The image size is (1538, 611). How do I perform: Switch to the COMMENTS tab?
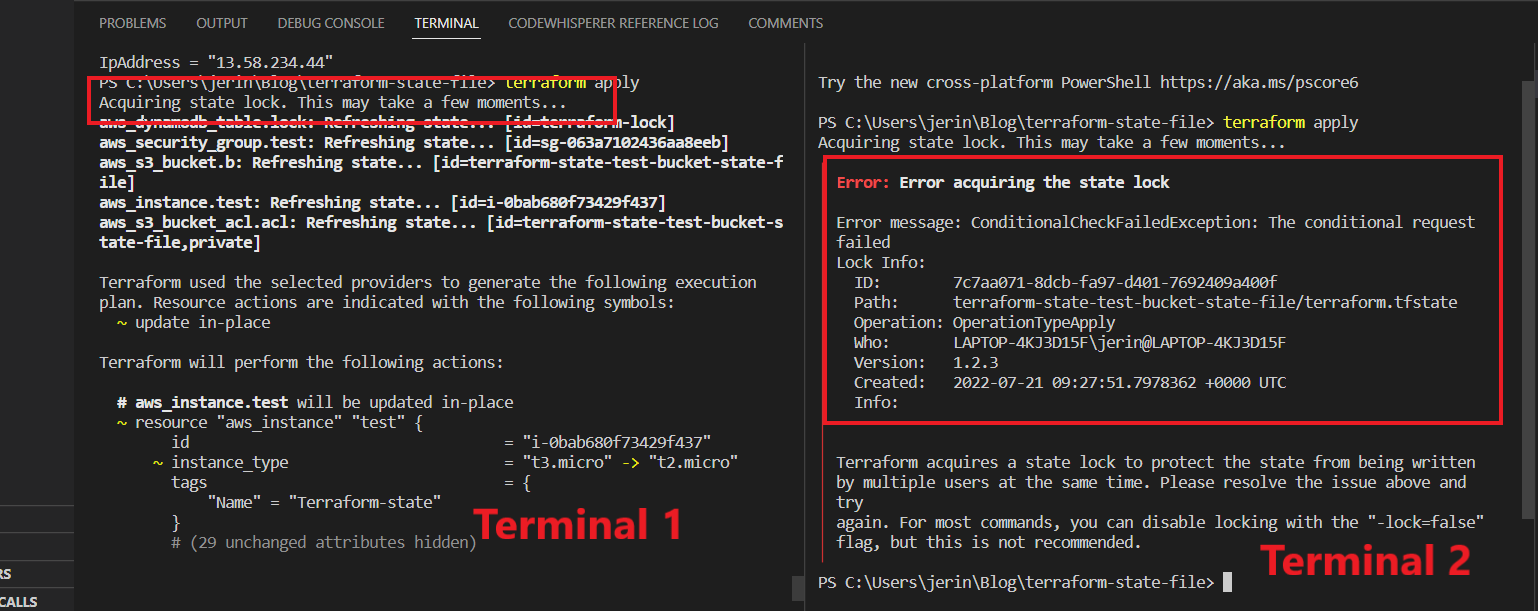point(786,22)
